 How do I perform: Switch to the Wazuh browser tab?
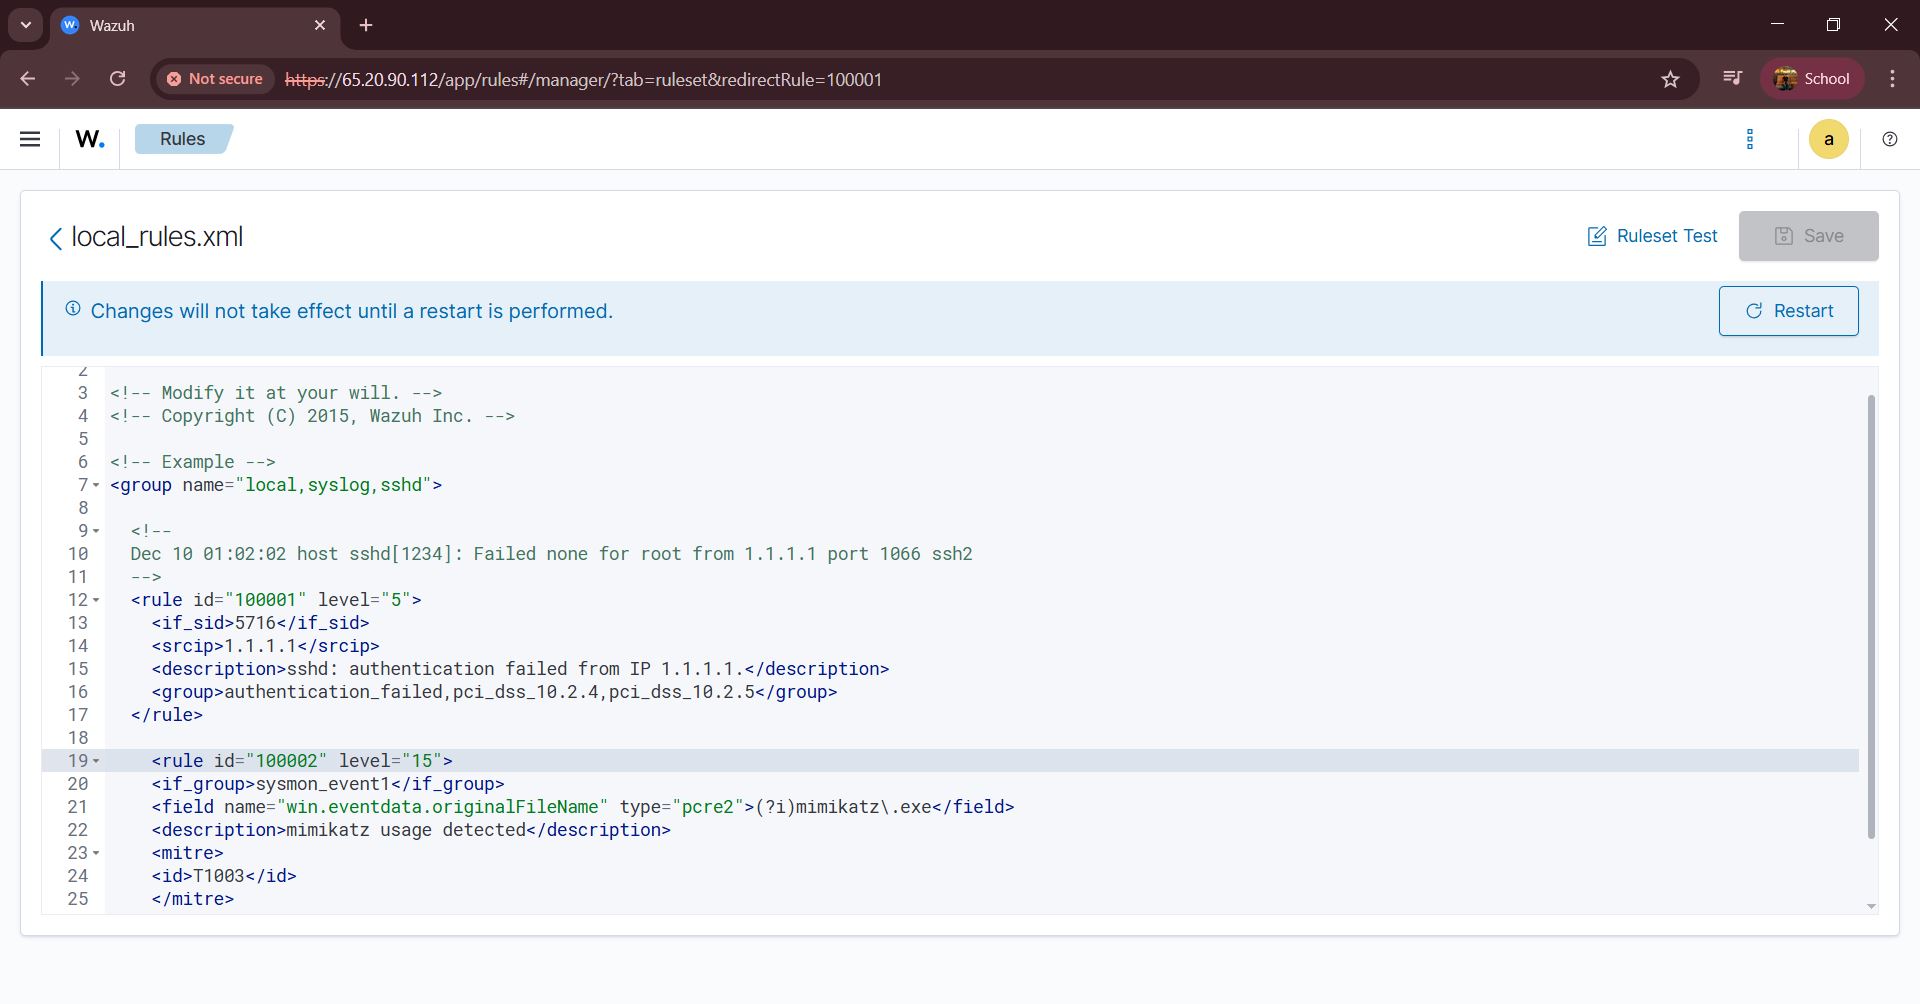coord(190,25)
